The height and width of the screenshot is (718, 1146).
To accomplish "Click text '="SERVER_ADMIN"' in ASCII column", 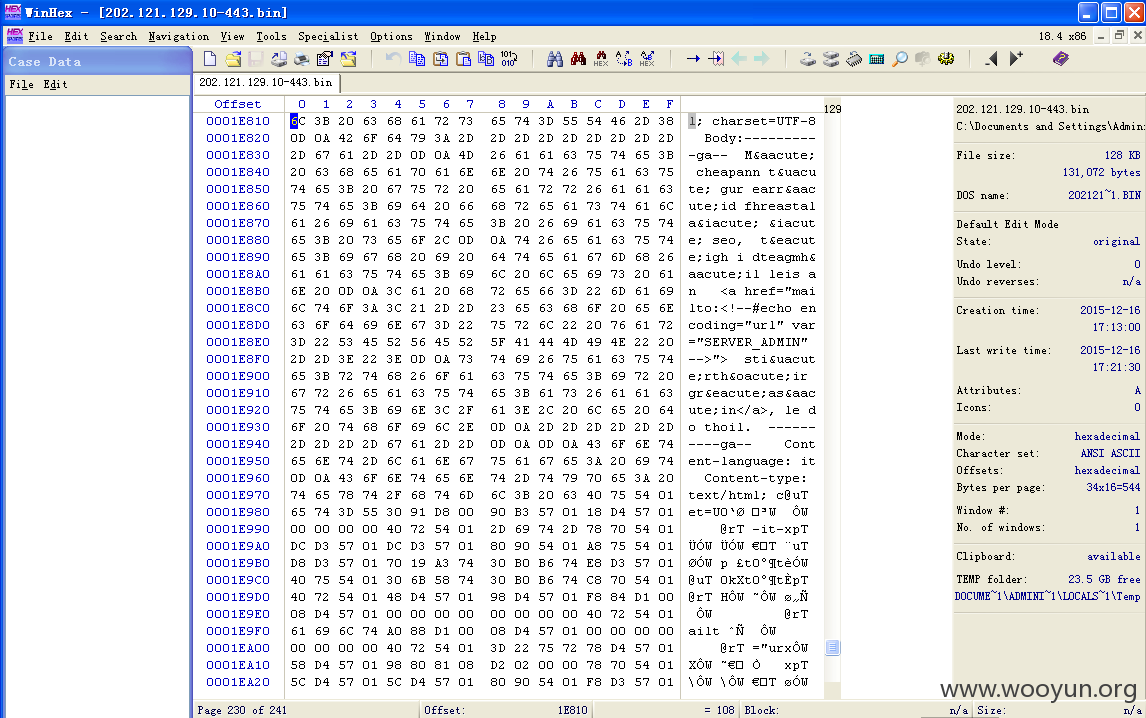I will pos(748,342).
